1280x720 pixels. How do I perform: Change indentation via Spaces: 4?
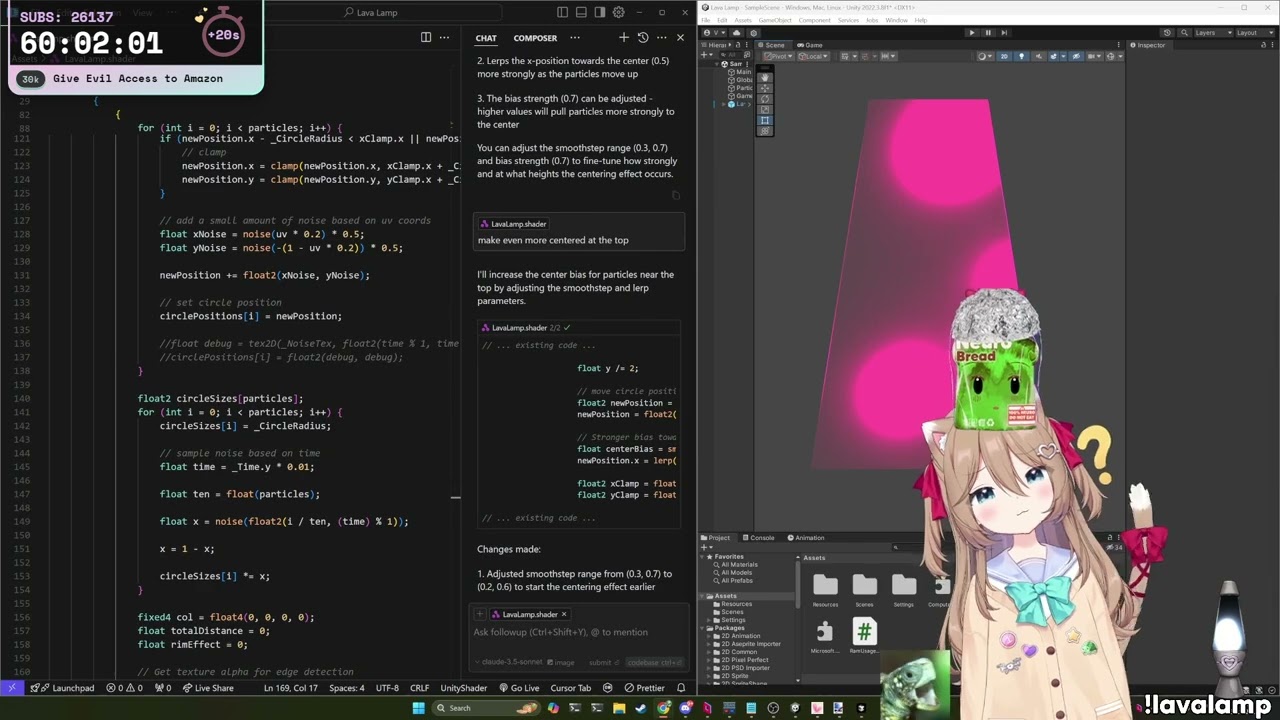click(x=347, y=688)
